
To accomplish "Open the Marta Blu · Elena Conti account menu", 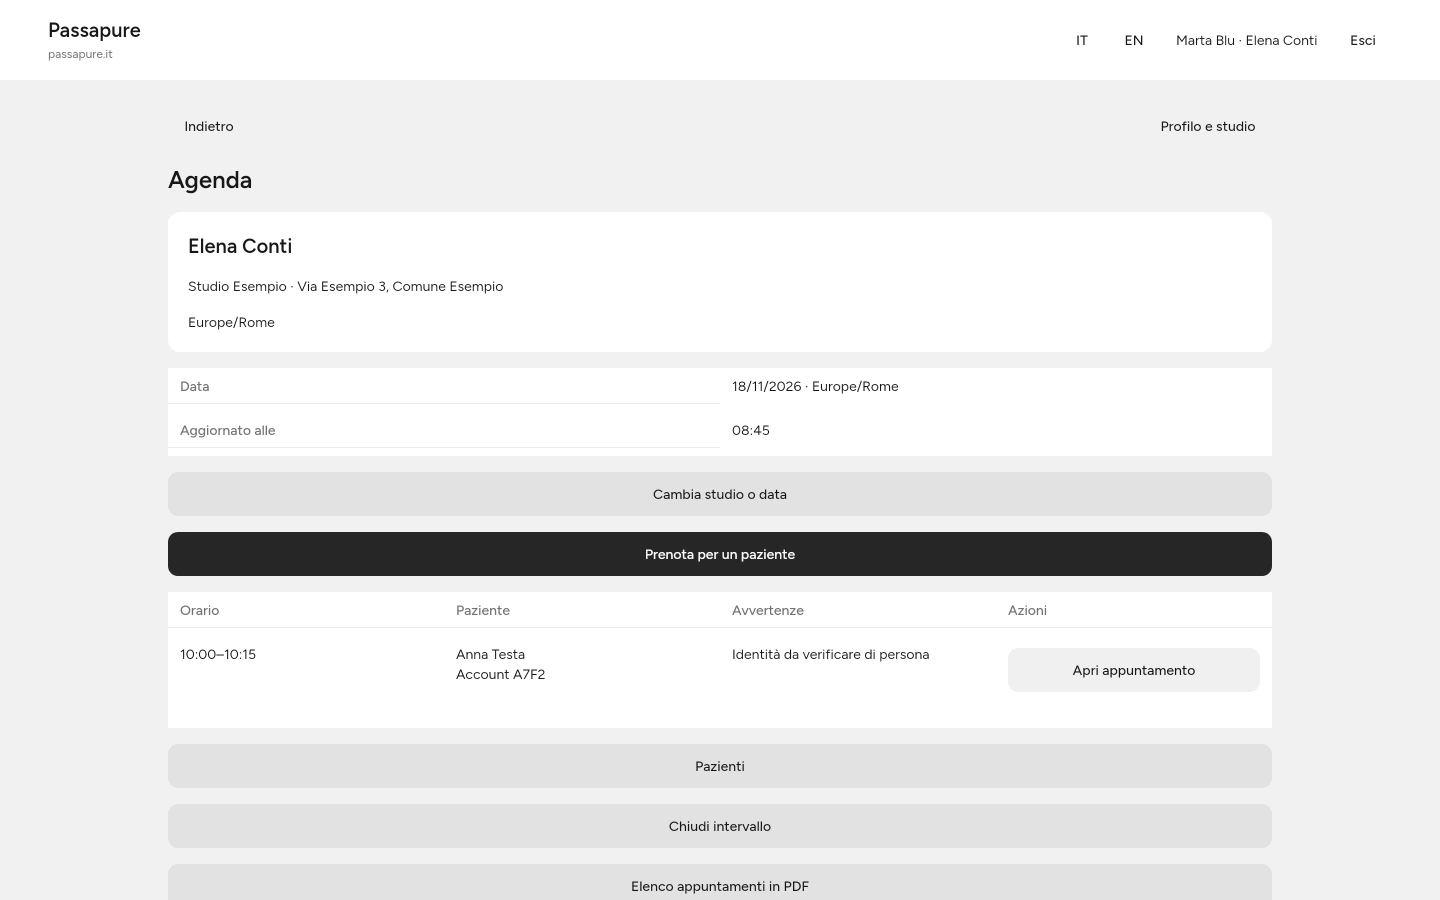I will [1246, 40].
